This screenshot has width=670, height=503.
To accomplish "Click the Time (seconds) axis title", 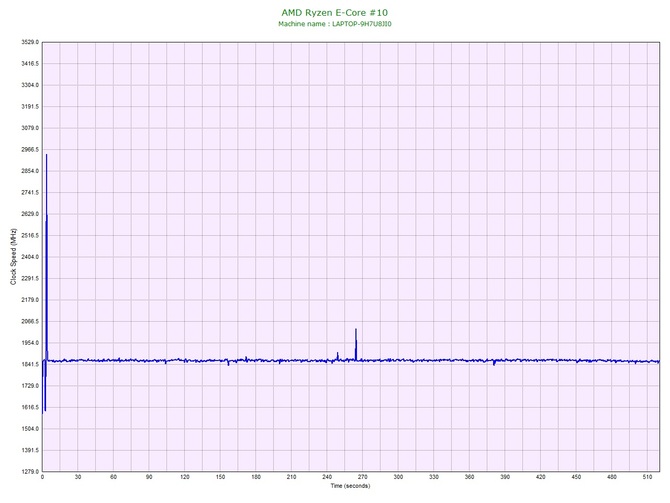I will [350, 486].
